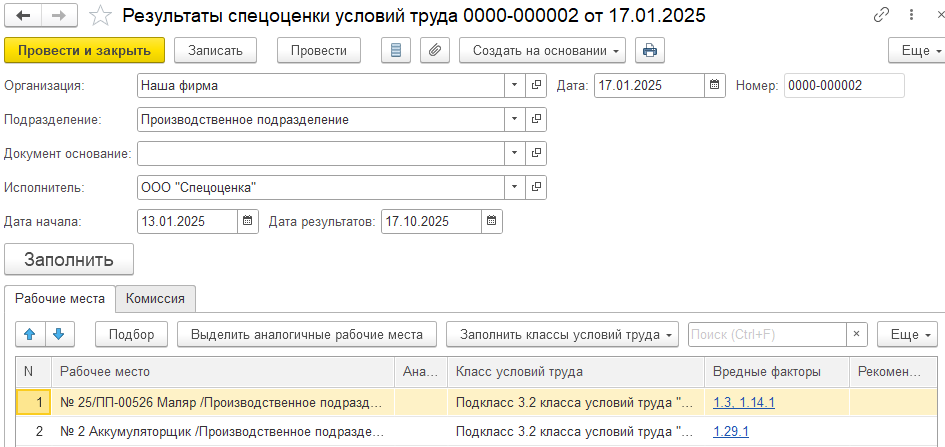Open calendar for Дата начала field
945x447 pixels.
tap(247, 221)
